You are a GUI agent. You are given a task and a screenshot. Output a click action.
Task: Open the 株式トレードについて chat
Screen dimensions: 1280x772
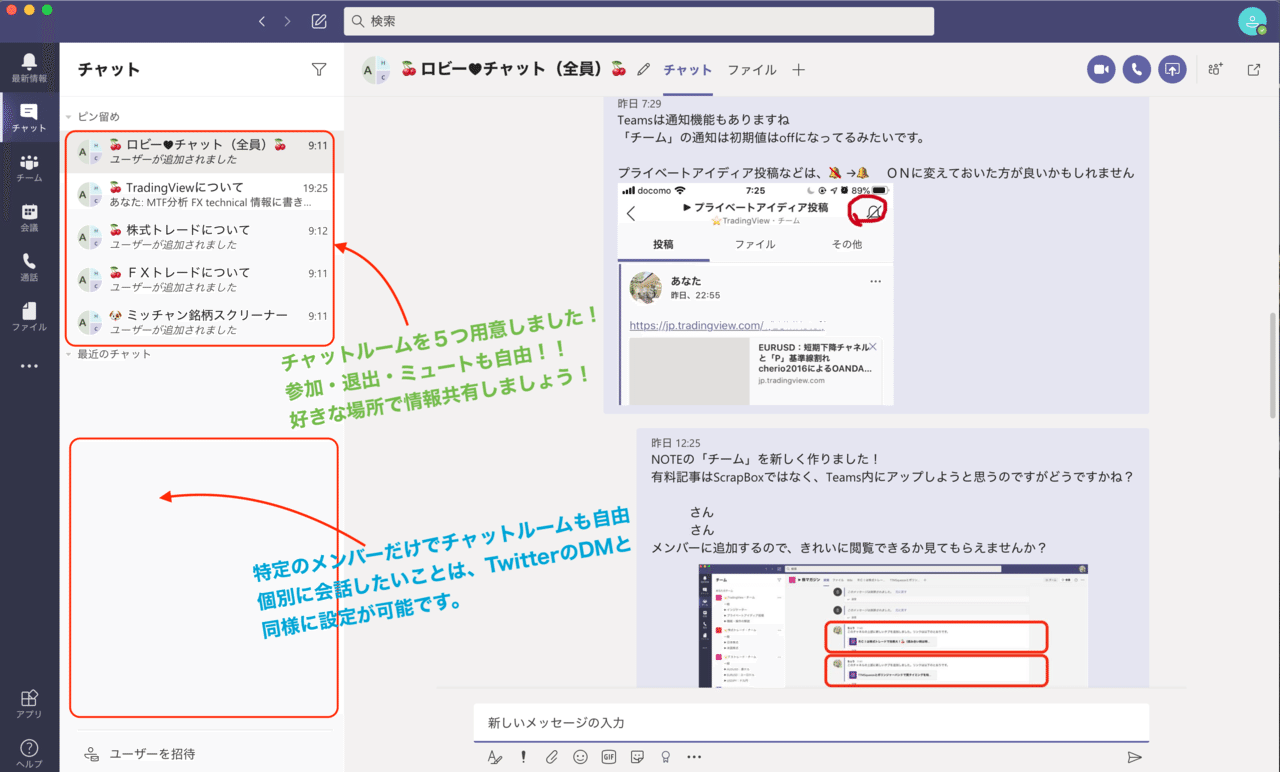(202, 237)
